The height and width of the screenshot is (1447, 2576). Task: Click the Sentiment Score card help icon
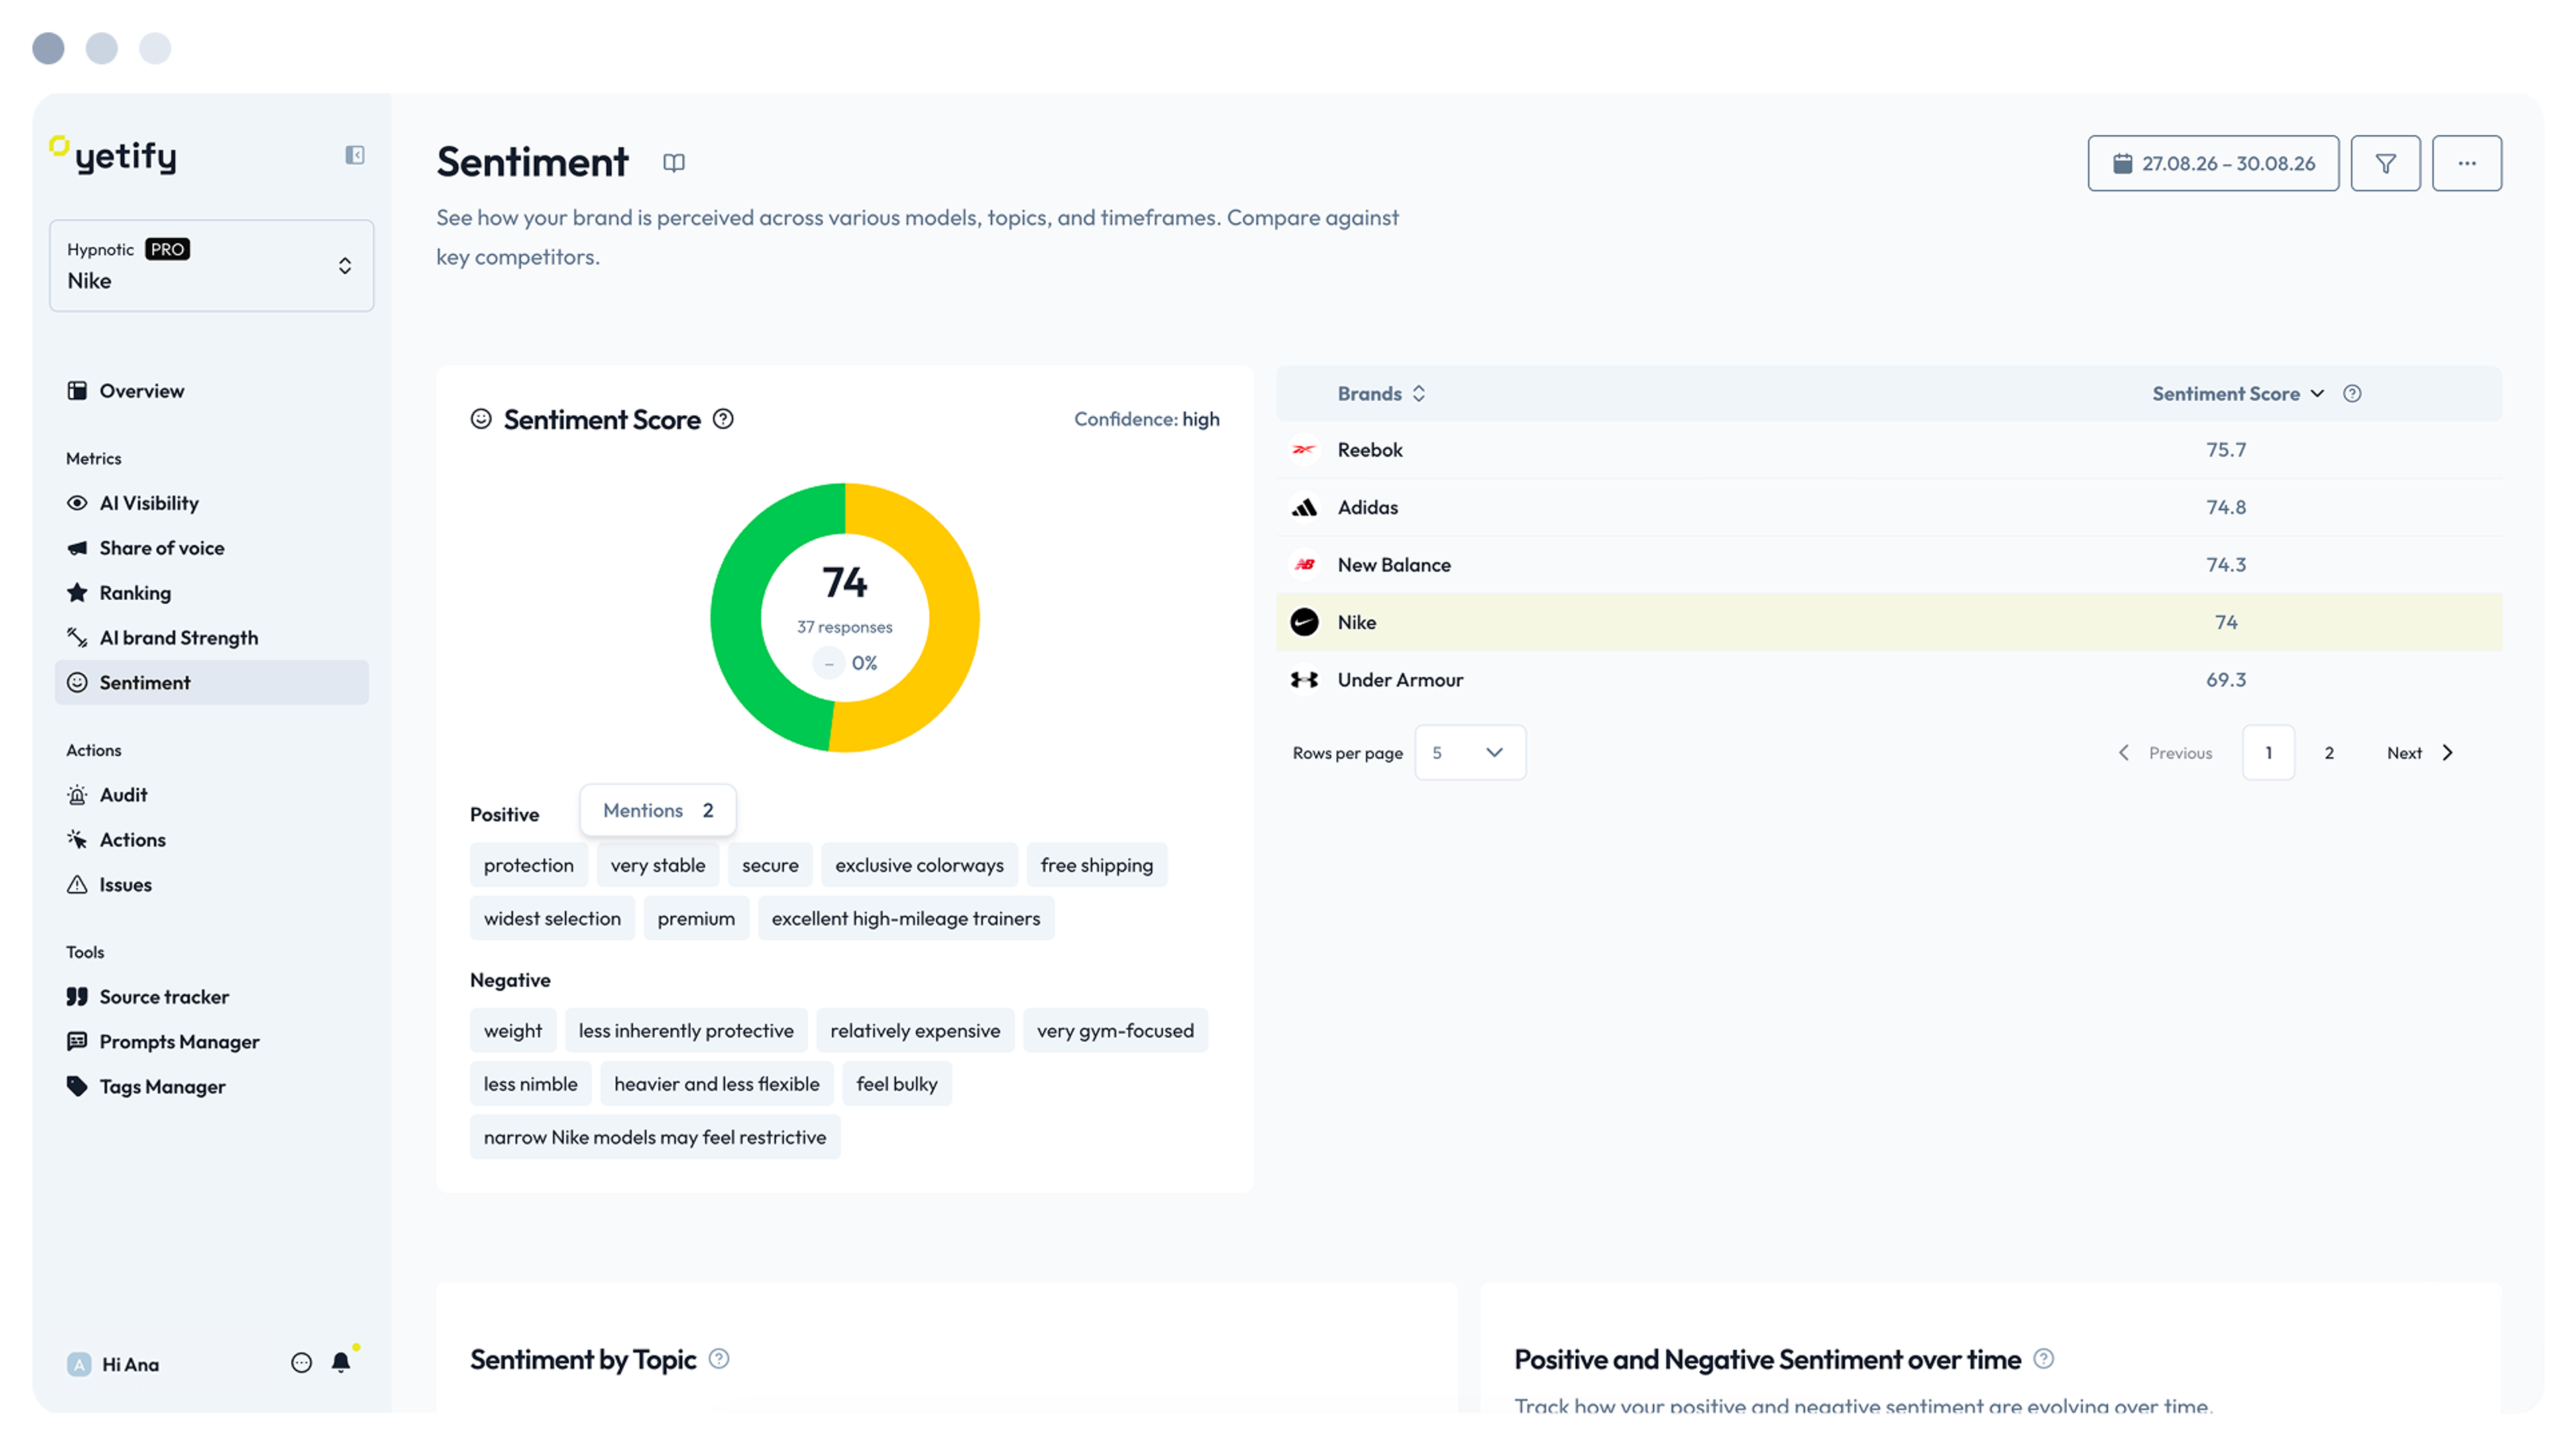click(x=723, y=419)
